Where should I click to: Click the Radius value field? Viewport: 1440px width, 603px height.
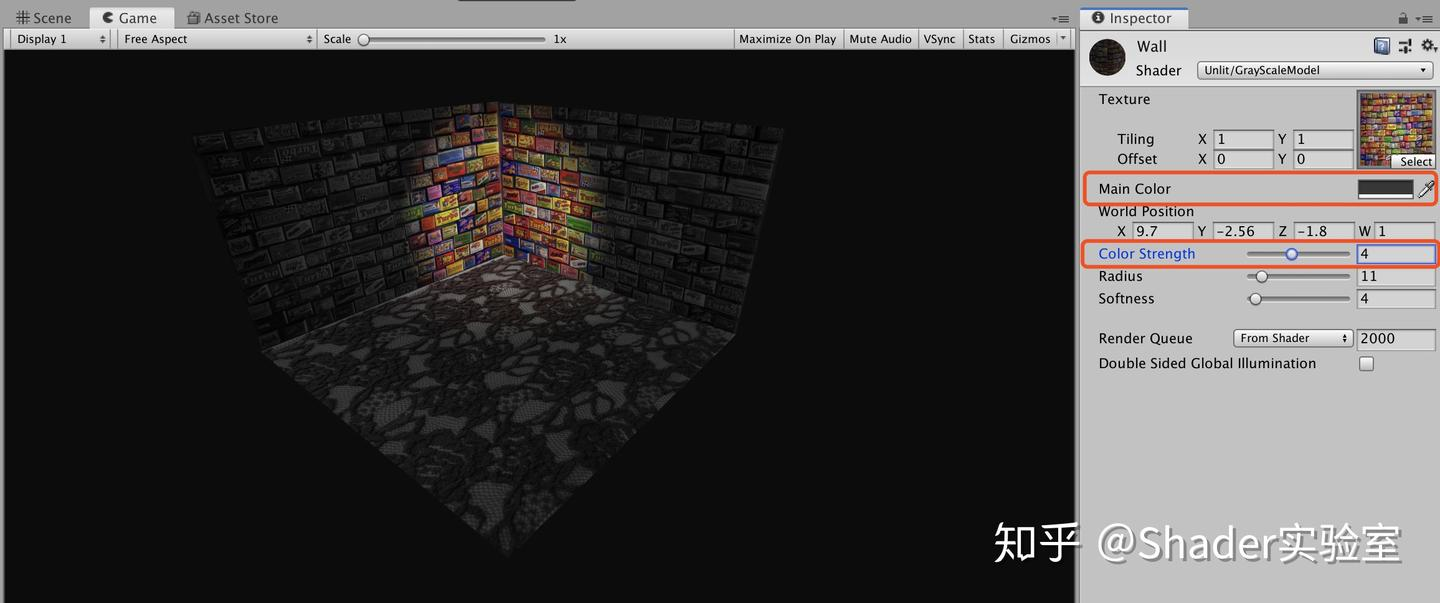[x=1396, y=276]
